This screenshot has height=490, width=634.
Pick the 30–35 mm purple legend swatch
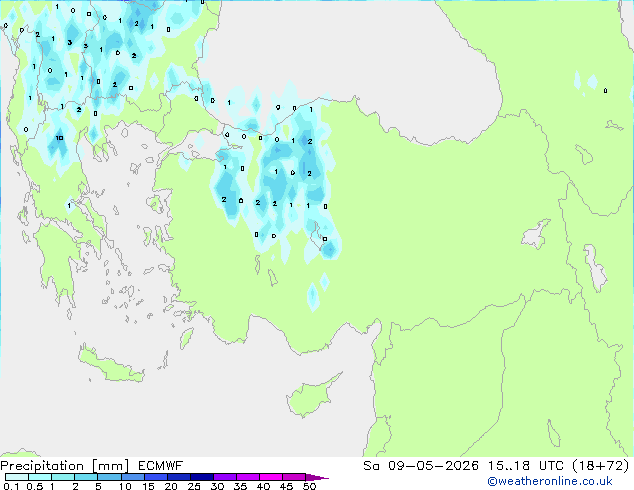pyautogui.click(x=225, y=477)
